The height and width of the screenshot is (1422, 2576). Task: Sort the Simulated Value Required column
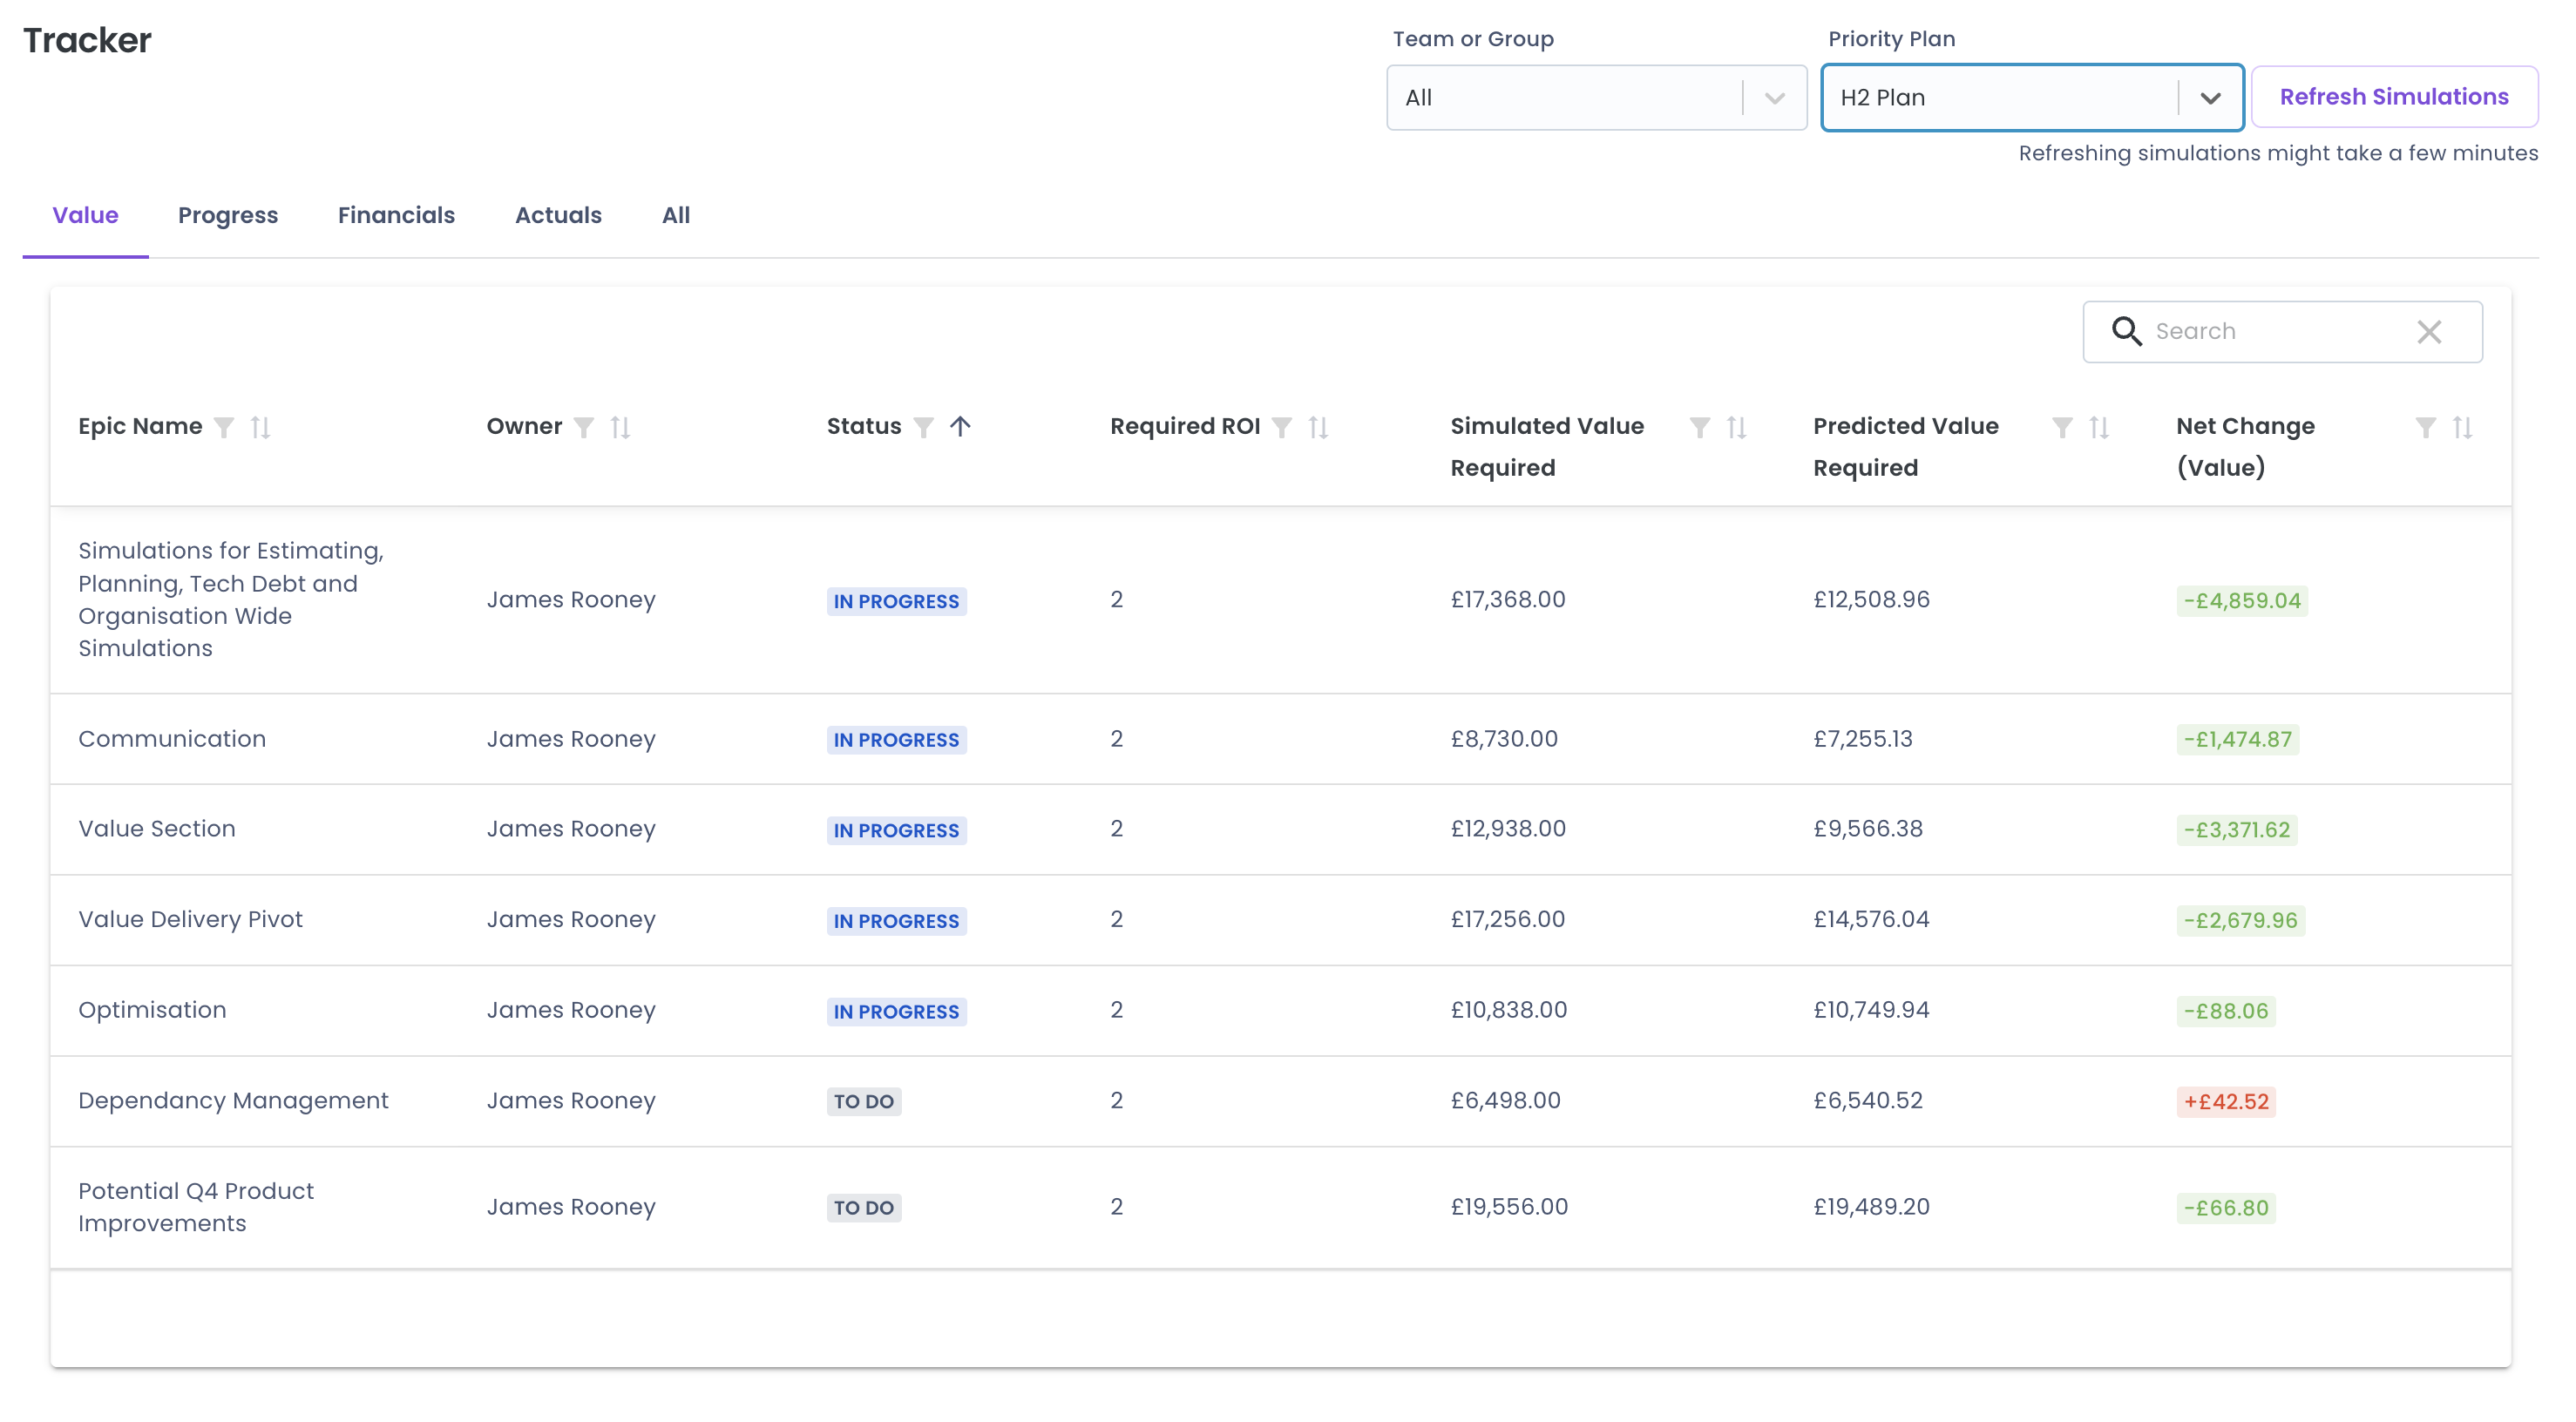tap(1736, 428)
